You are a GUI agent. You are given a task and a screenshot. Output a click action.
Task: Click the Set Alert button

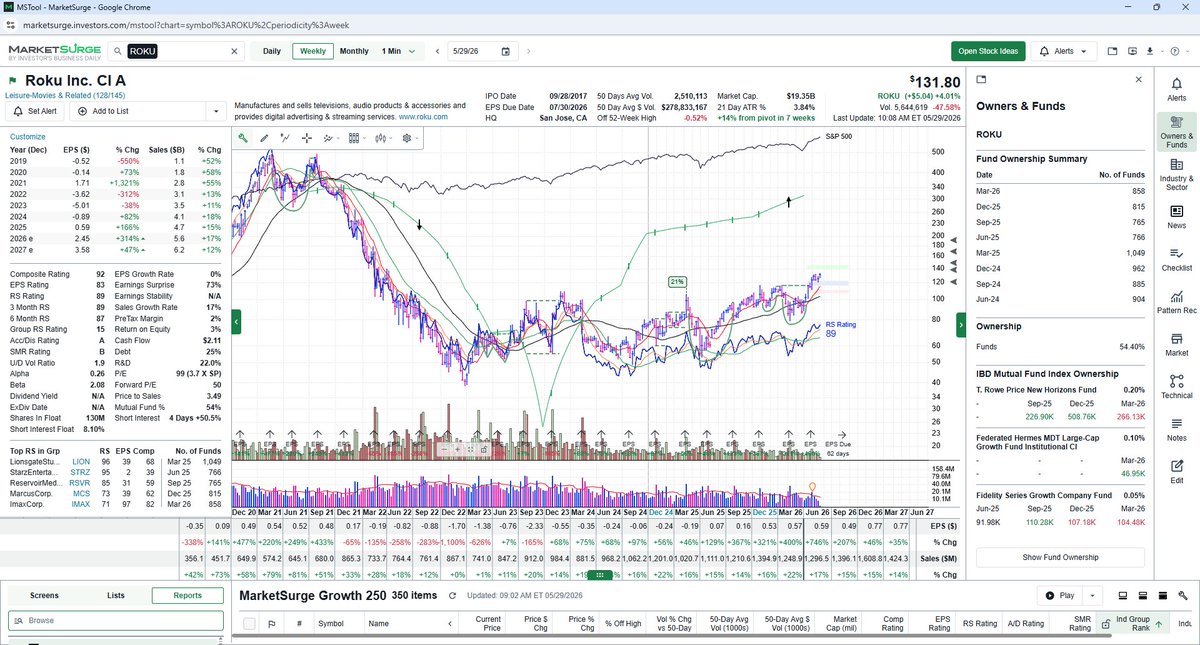(x=35, y=111)
